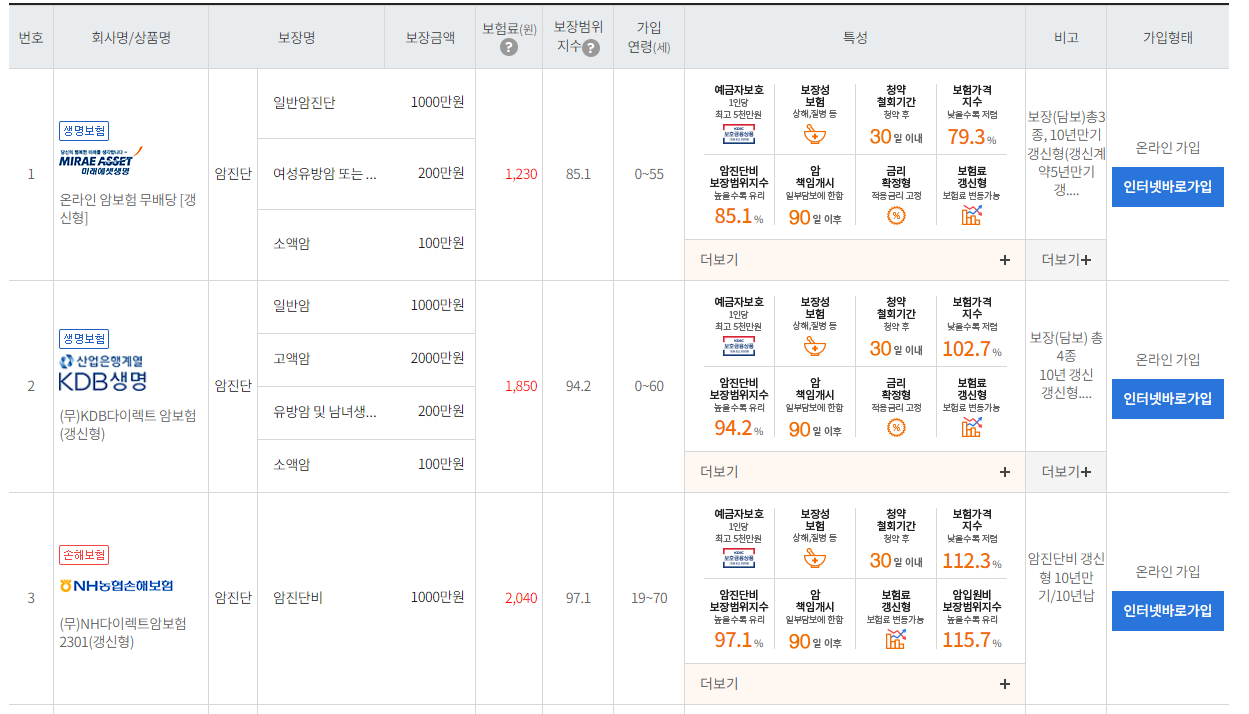
Task: Click age range 19~70
Action: [650, 598]
